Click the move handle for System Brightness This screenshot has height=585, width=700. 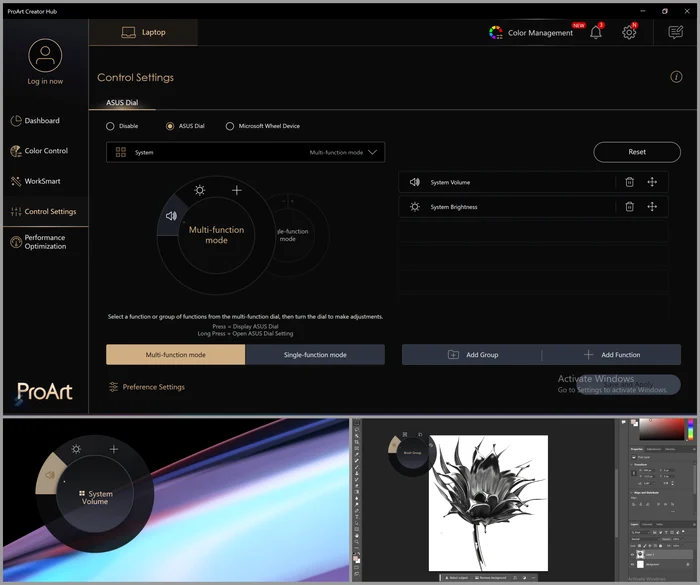pyautogui.click(x=652, y=207)
